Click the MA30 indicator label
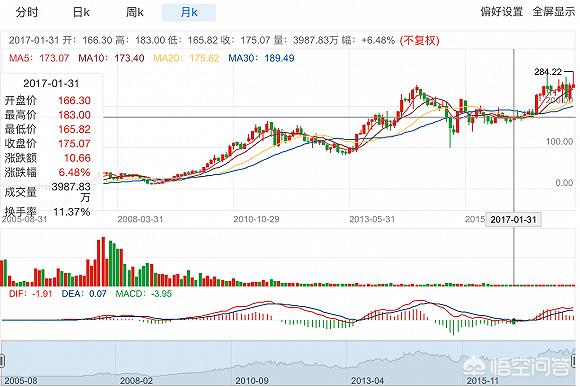 pos(261,58)
